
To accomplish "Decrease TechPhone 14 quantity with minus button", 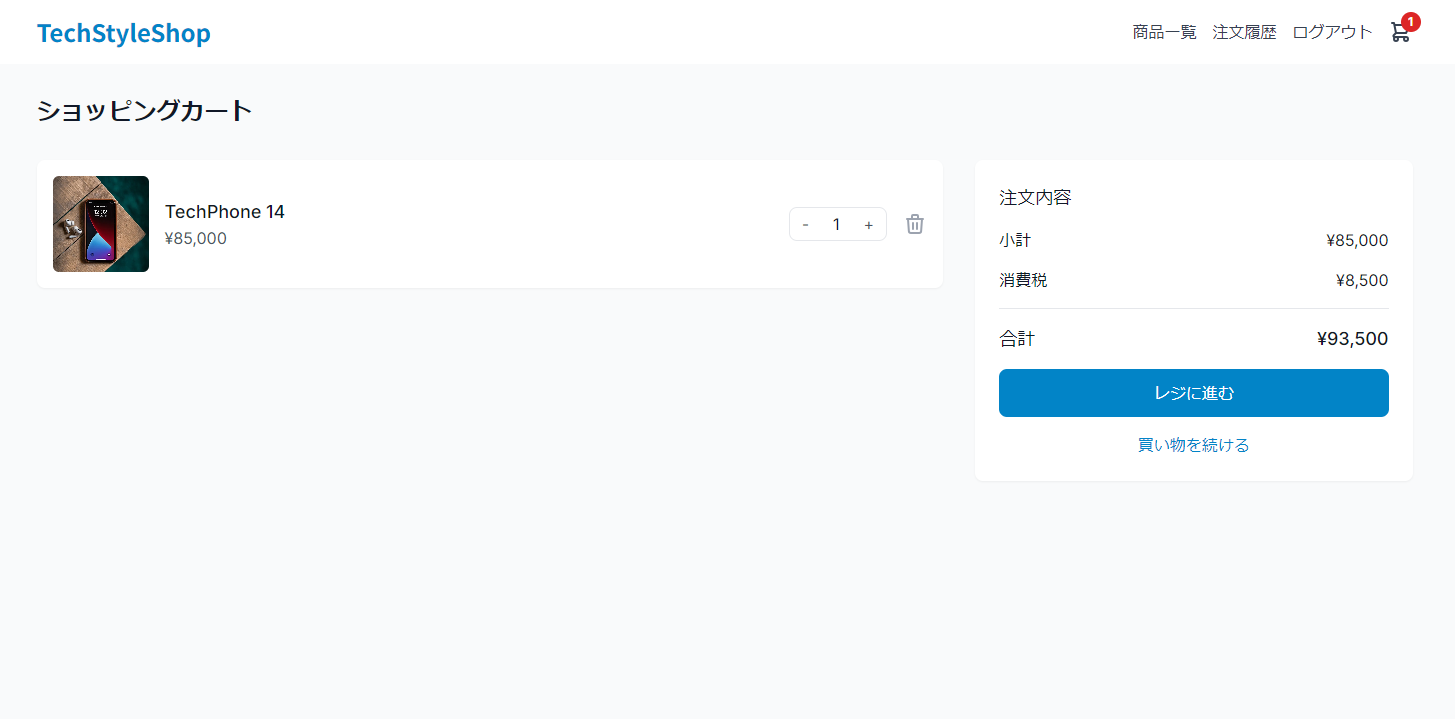I will coord(806,224).
